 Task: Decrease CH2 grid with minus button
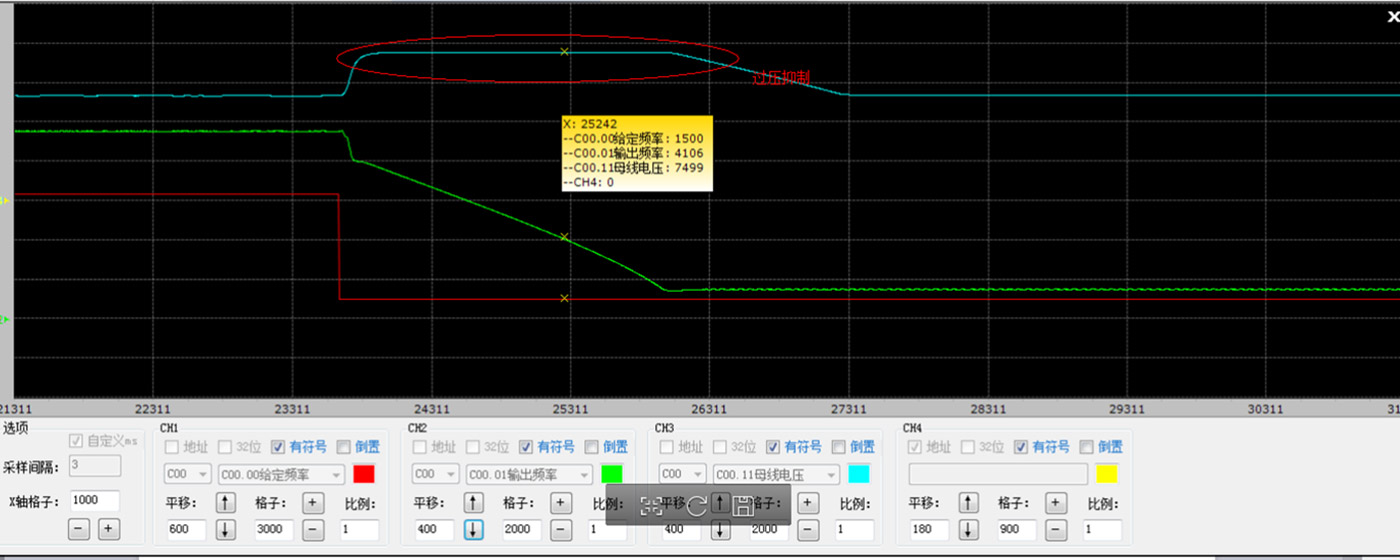tap(561, 530)
